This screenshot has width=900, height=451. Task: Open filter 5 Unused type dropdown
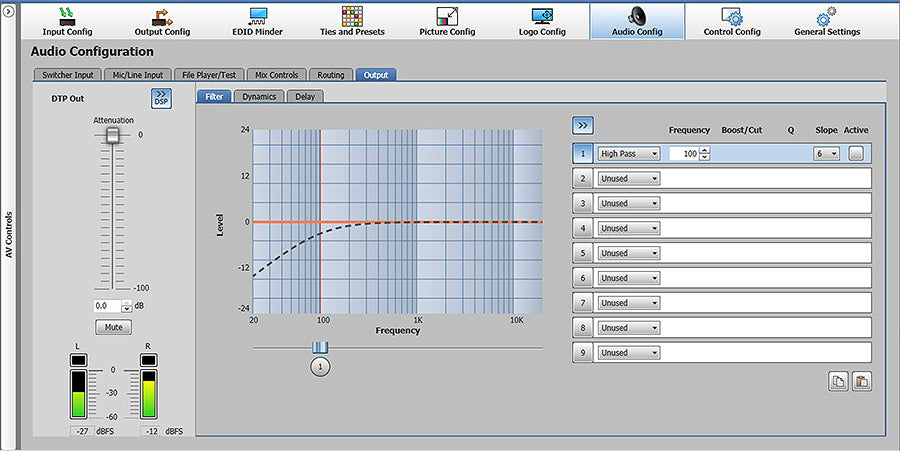629,253
